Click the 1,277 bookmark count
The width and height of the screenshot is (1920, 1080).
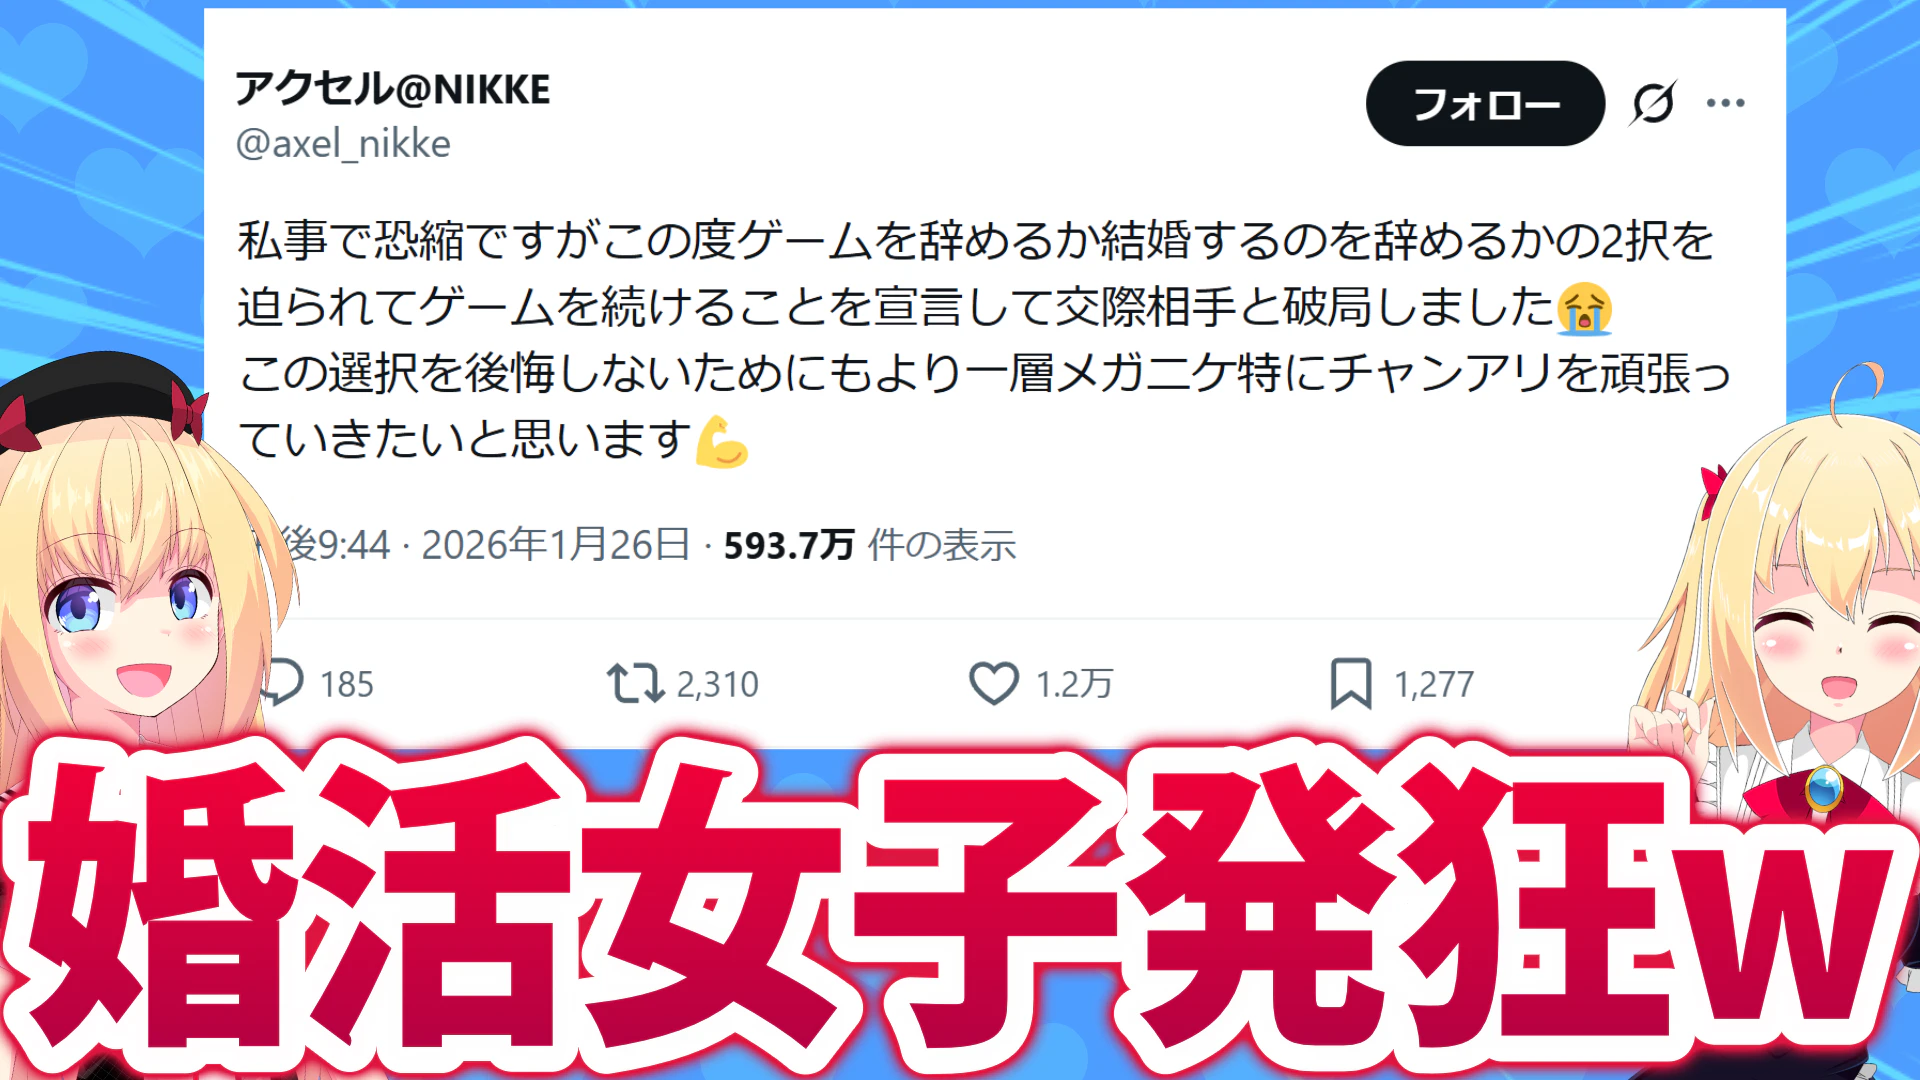pos(1434,685)
